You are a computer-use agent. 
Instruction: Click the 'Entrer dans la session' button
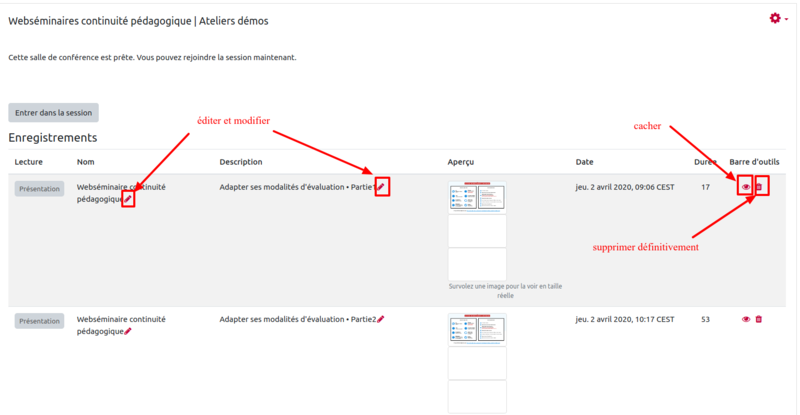[x=53, y=113]
